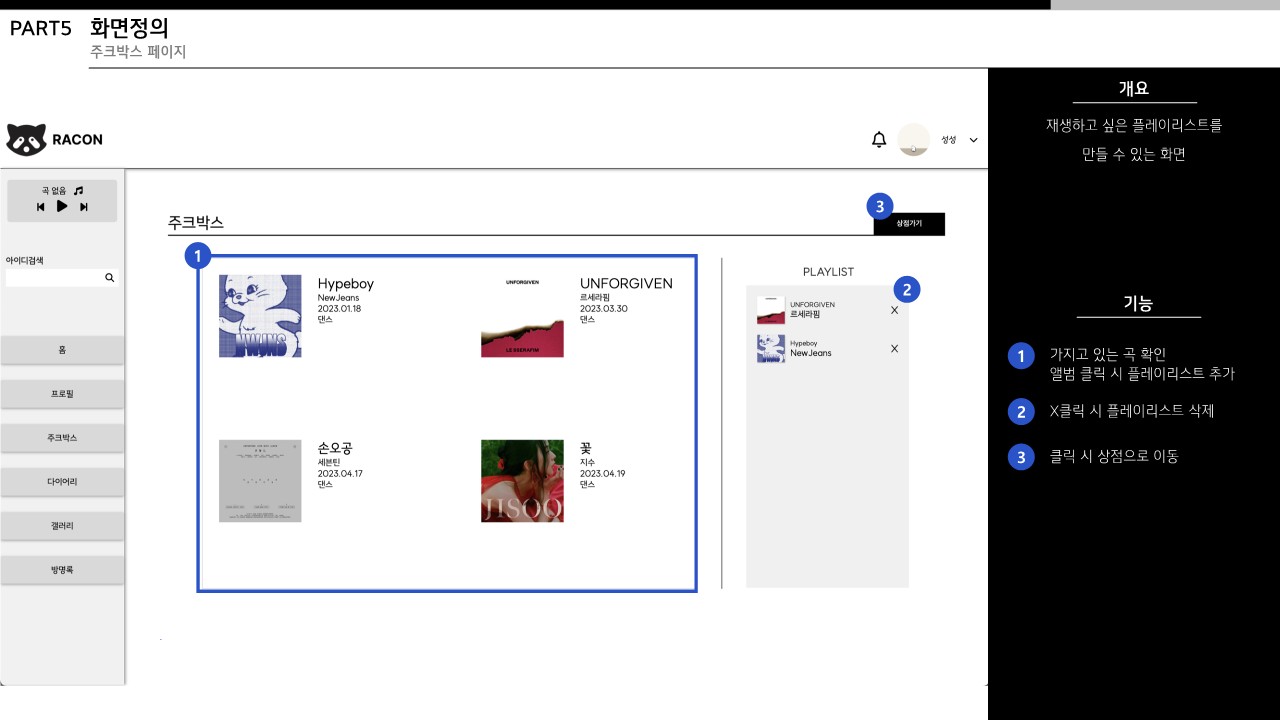Click the UNFORGIVEN song title in grid

pos(626,284)
